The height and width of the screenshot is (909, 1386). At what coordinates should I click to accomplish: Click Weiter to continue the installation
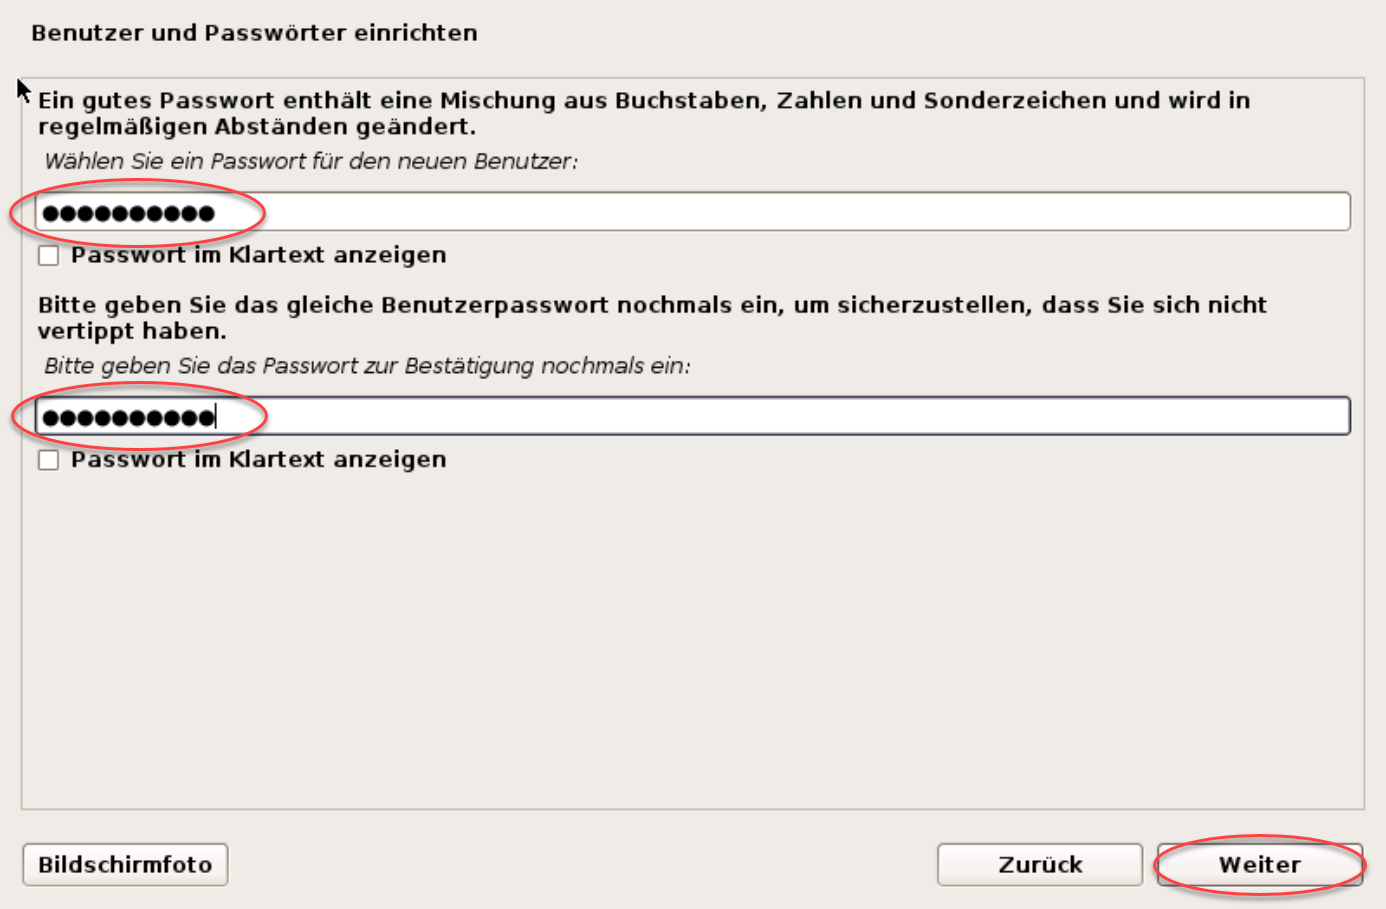click(1260, 865)
